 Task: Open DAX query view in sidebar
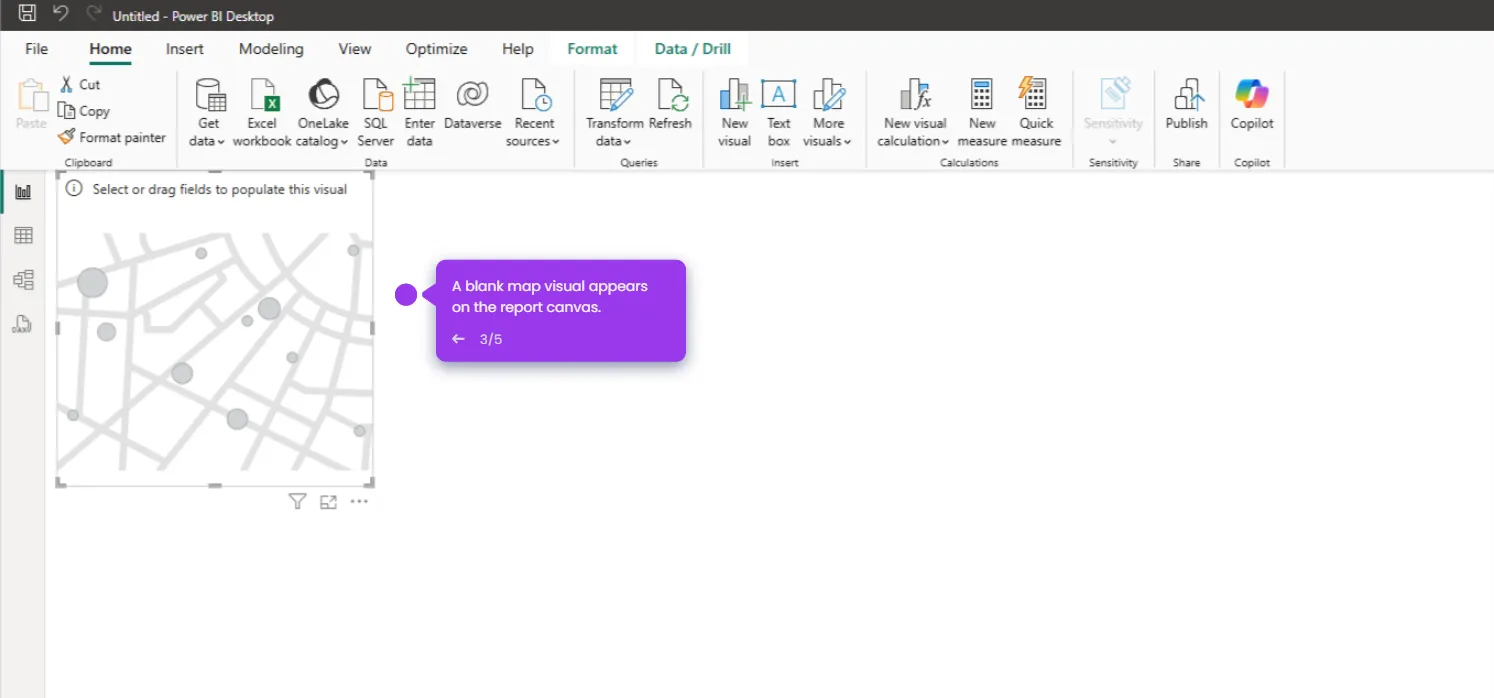23,323
